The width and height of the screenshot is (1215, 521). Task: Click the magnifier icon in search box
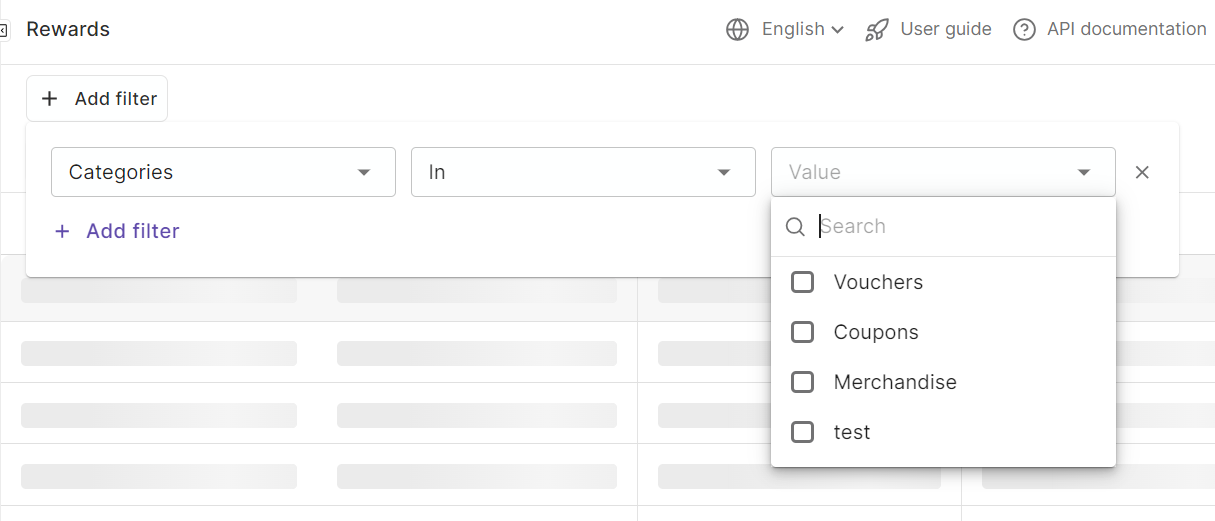tap(795, 227)
